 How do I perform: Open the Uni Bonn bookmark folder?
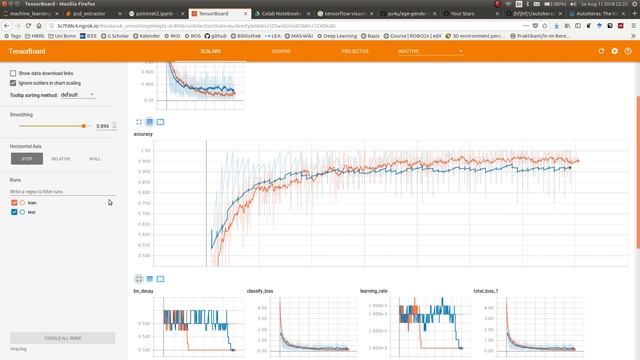[62, 36]
